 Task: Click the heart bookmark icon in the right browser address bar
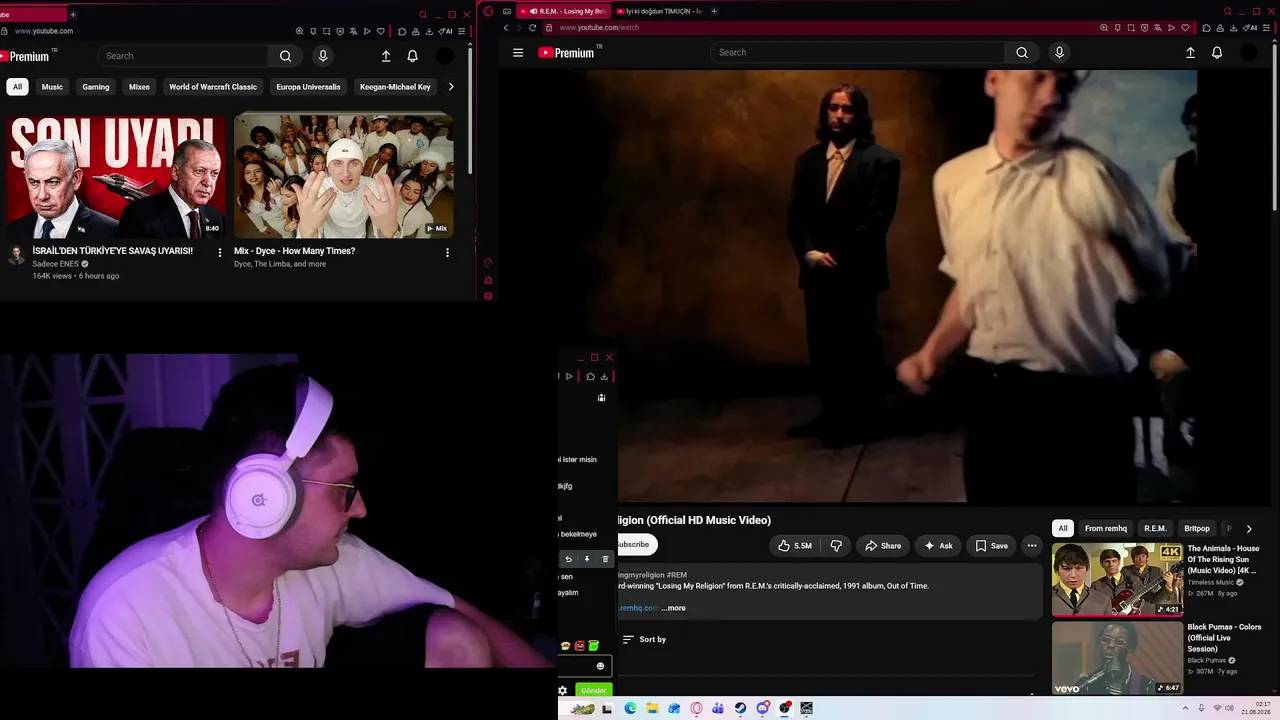click(x=1184, y=28)
